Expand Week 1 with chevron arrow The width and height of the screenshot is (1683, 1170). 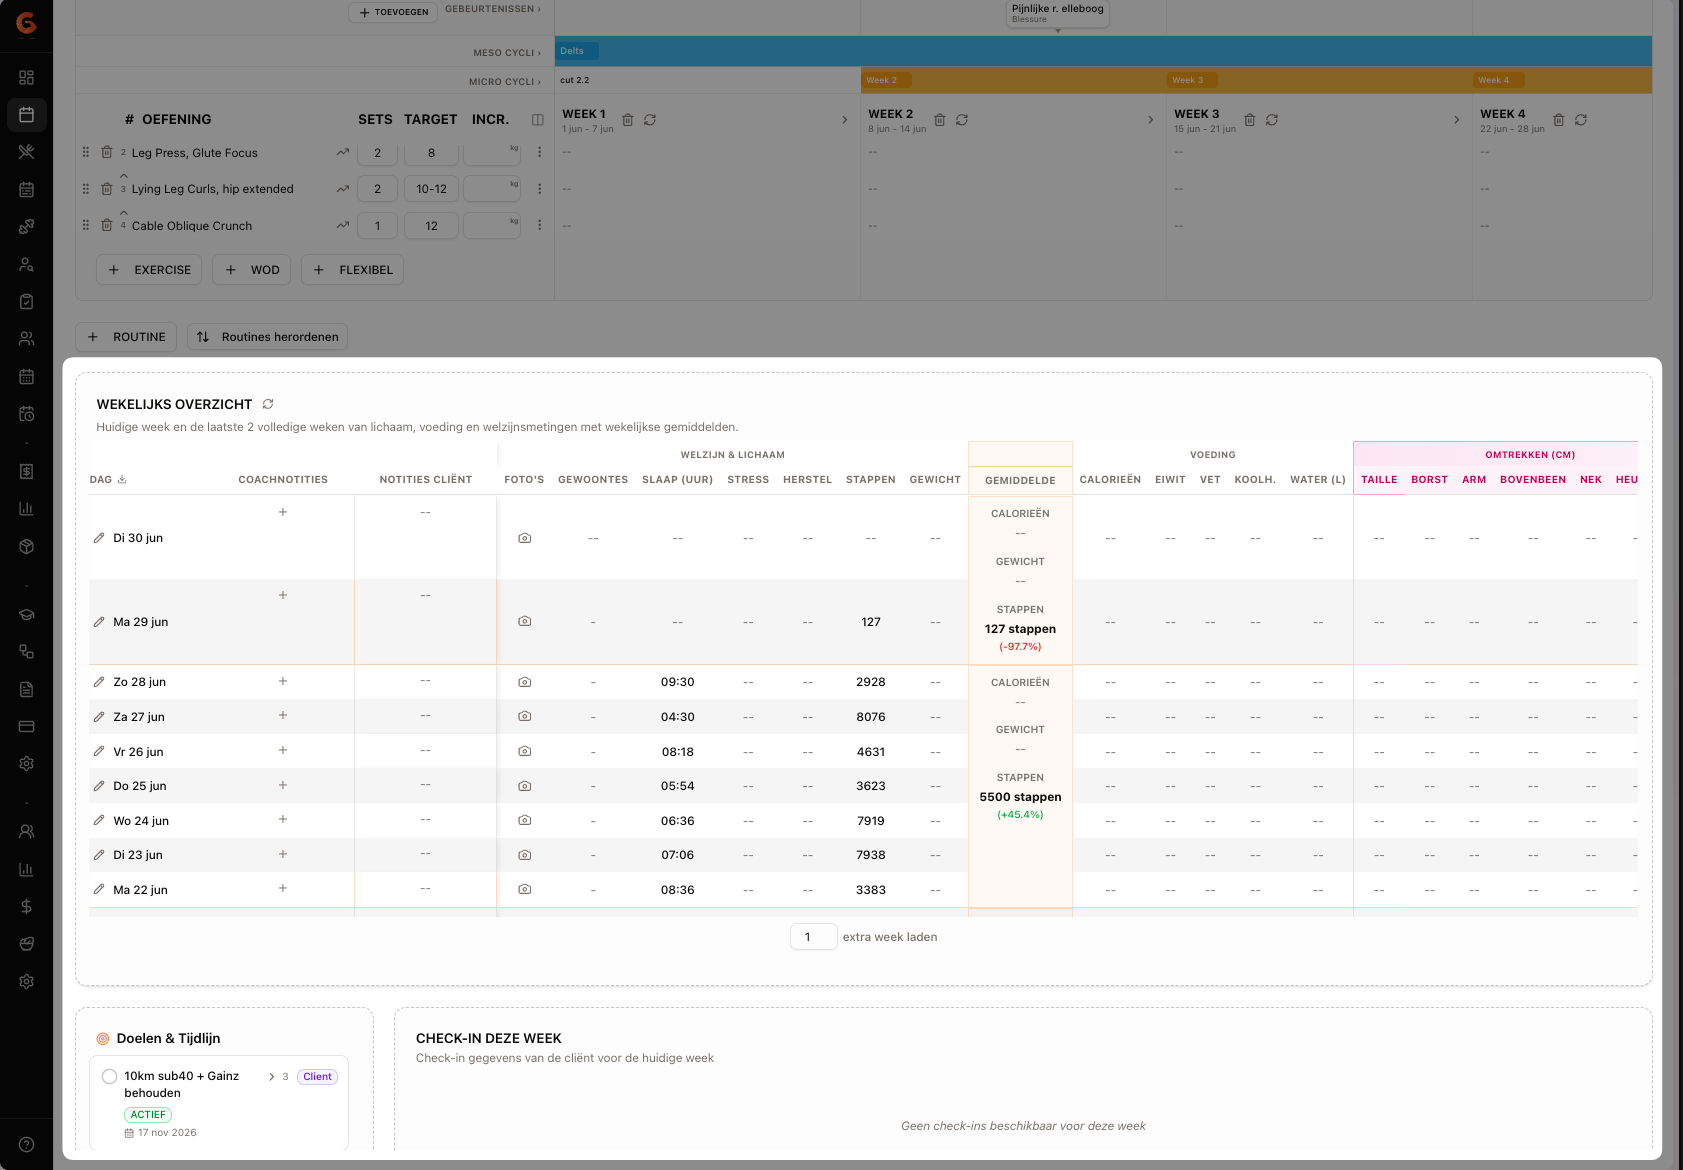click(x=845, y=120)
